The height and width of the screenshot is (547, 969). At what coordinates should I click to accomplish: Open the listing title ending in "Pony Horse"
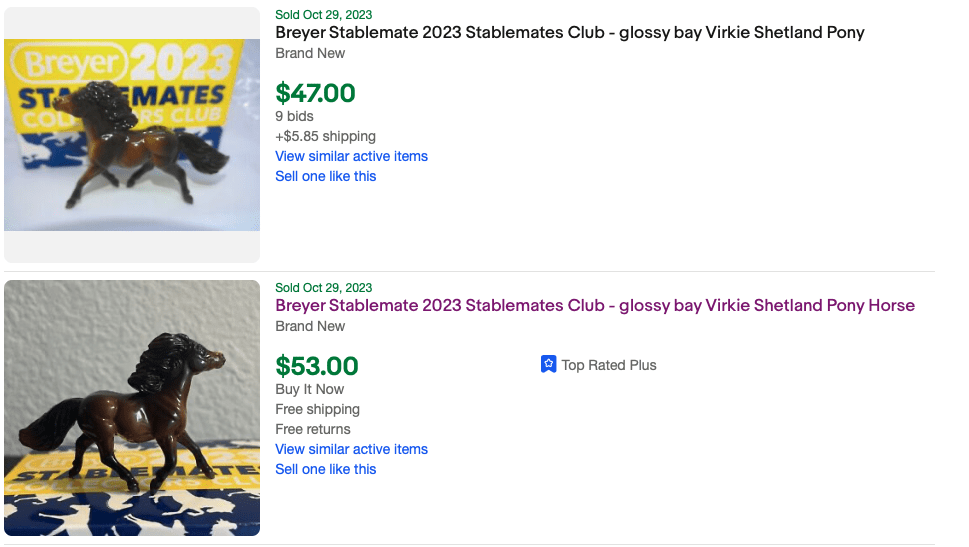pyautogui.click(x=594, y=306)
